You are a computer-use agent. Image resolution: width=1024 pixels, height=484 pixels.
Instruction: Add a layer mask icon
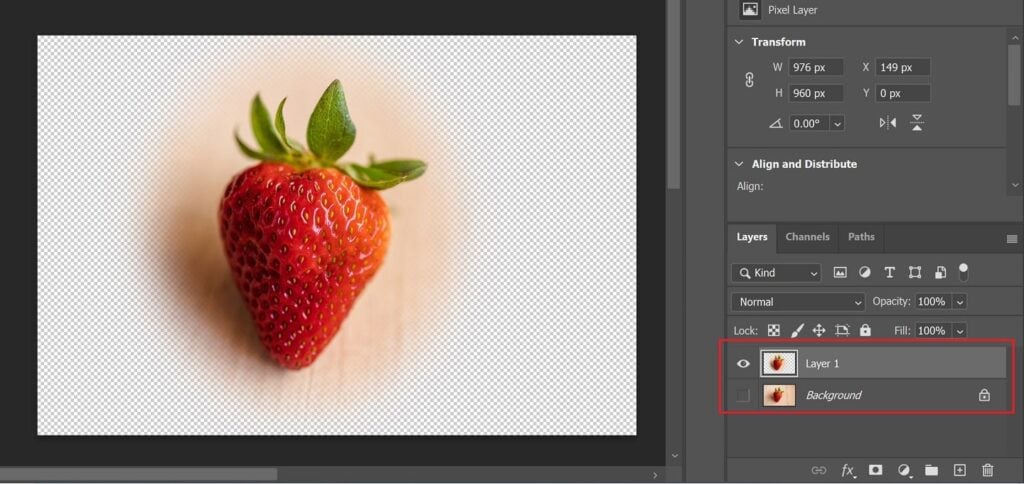876,470
